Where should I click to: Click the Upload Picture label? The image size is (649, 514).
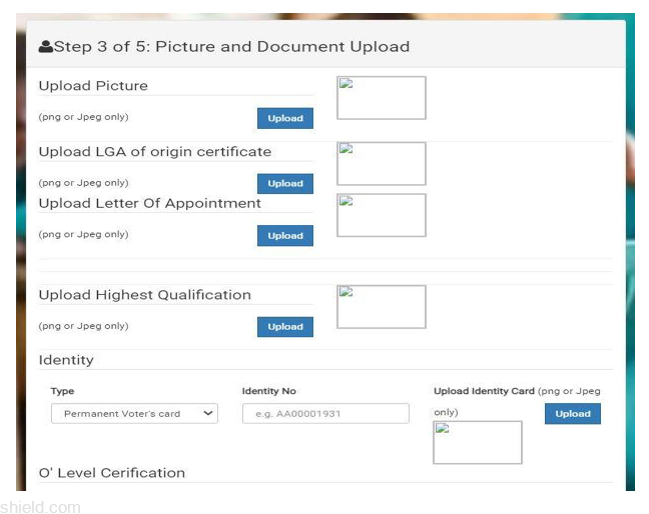pos(93,86)
